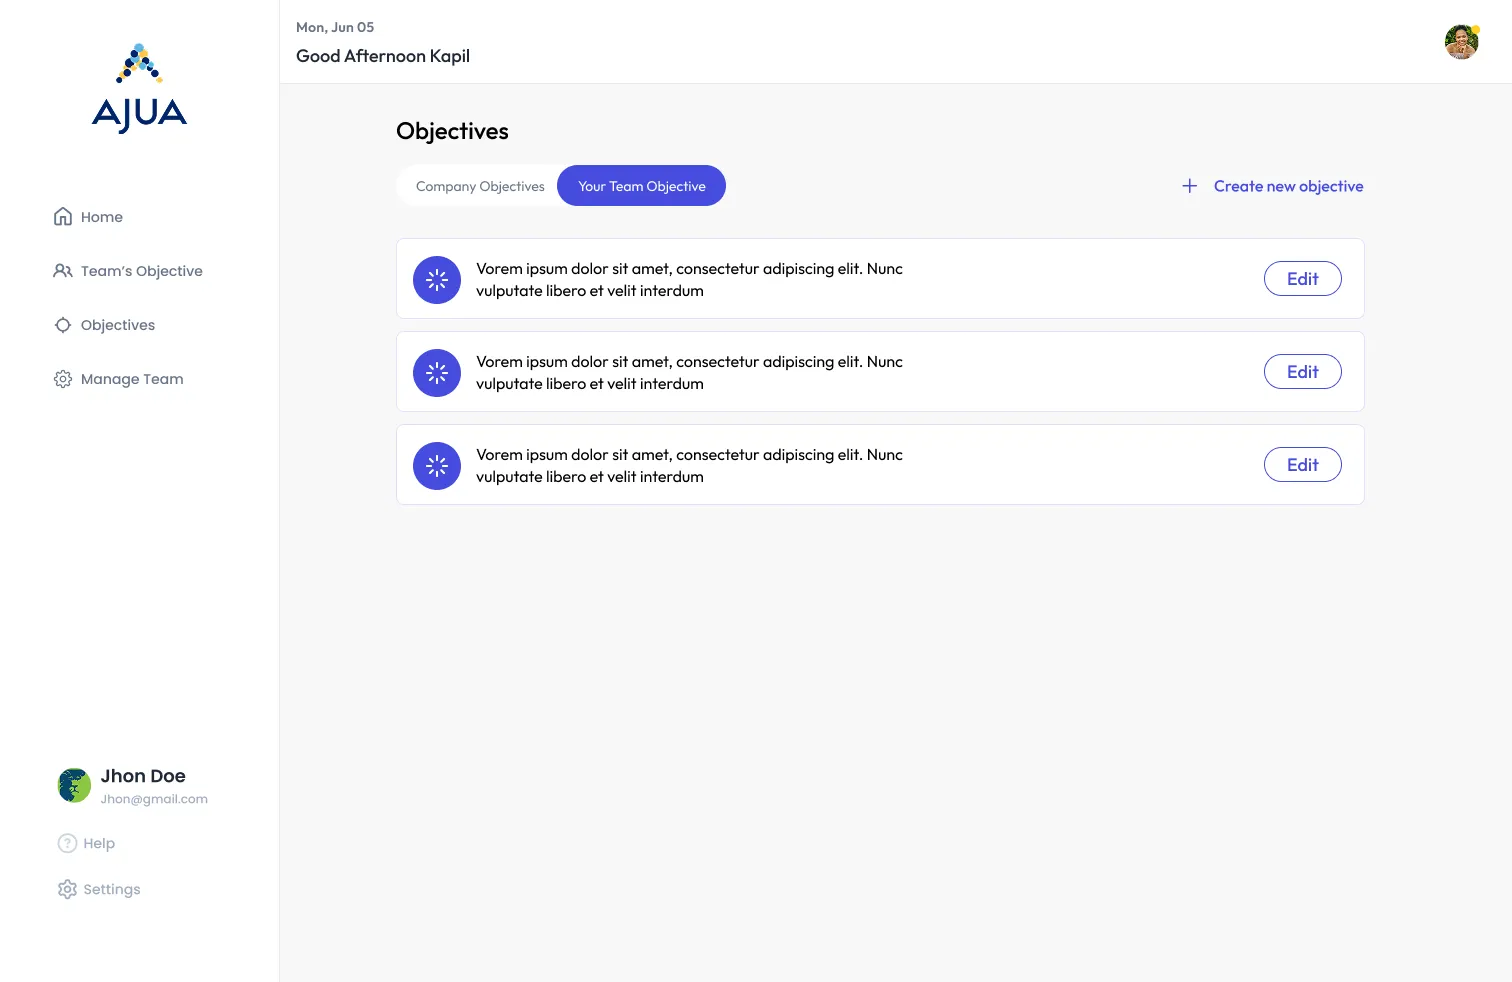Screen dimensions: 1512x982
Task: Click Edit on the last objective card
Action: (1302, 464)
